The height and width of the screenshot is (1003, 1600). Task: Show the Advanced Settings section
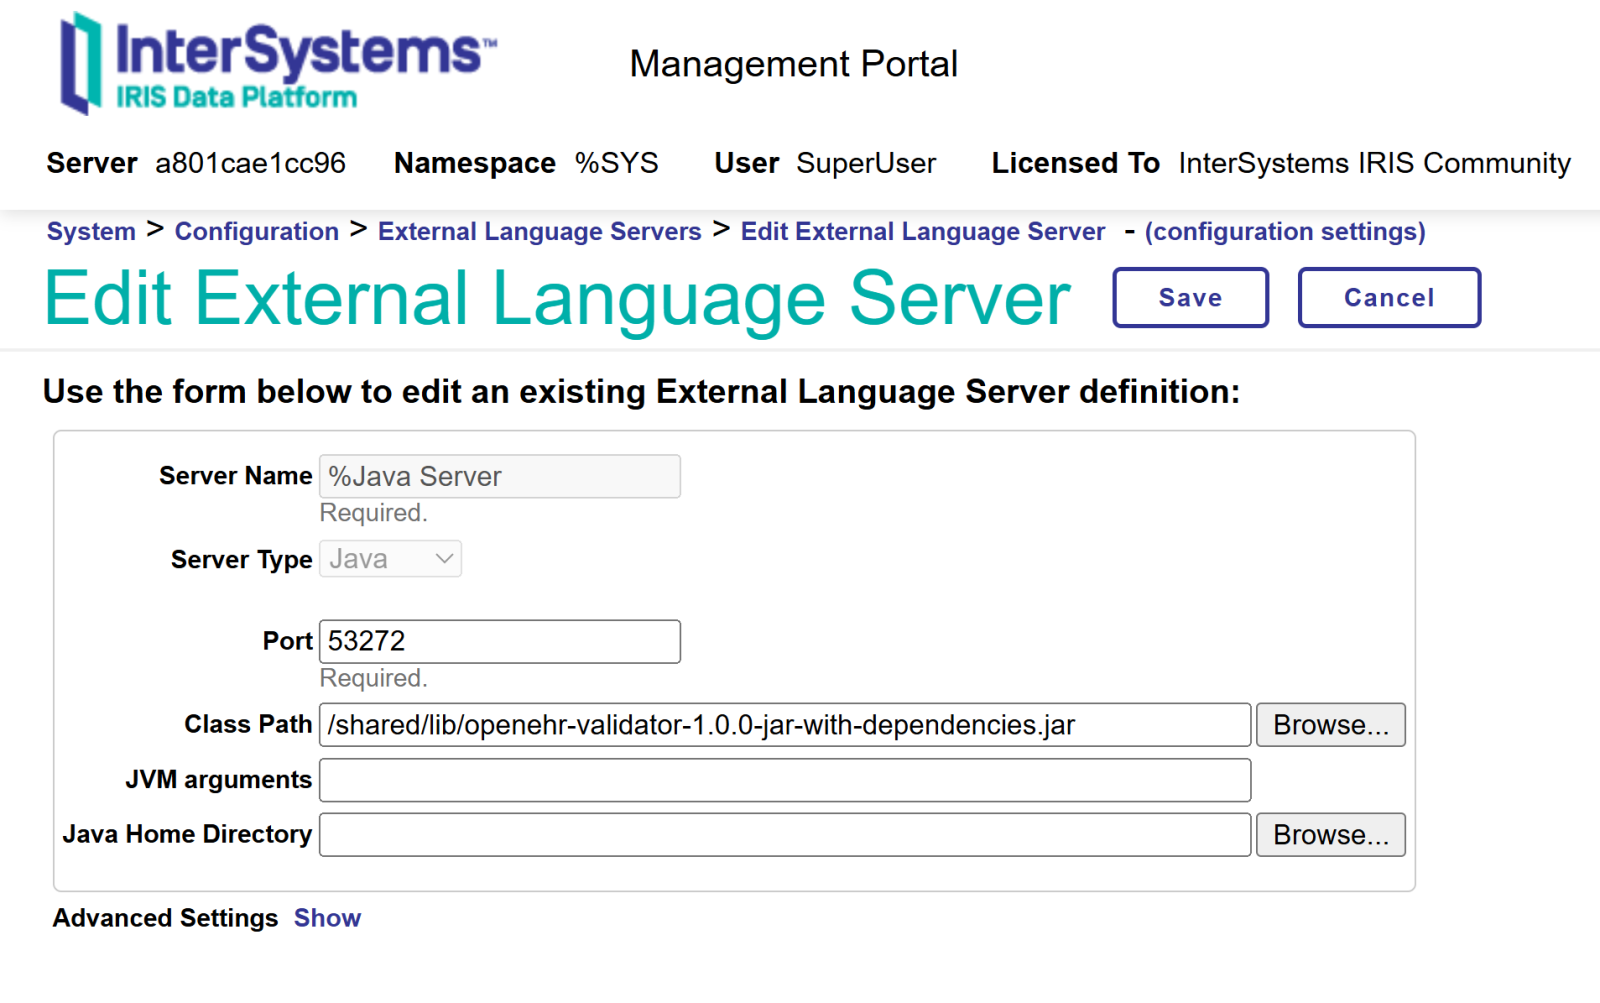click(x=327, y=918)
